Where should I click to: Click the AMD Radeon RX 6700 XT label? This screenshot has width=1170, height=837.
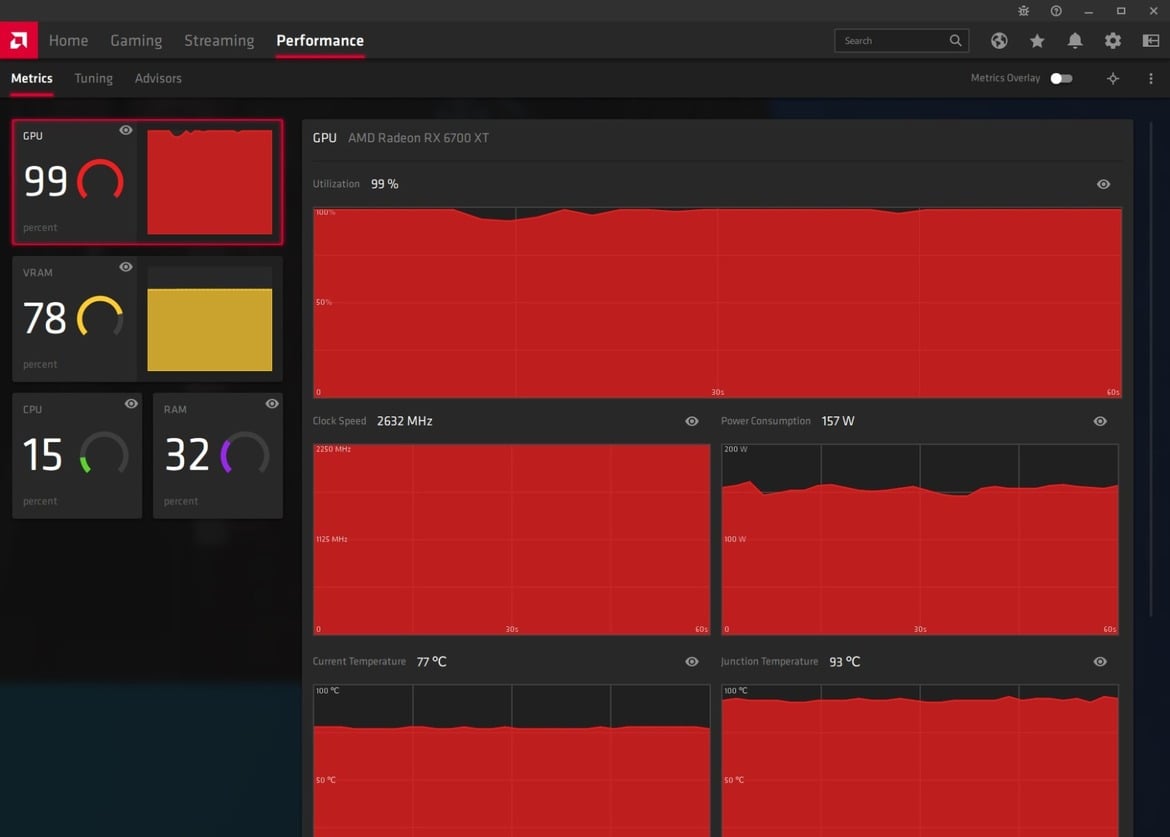click(418, 138)
